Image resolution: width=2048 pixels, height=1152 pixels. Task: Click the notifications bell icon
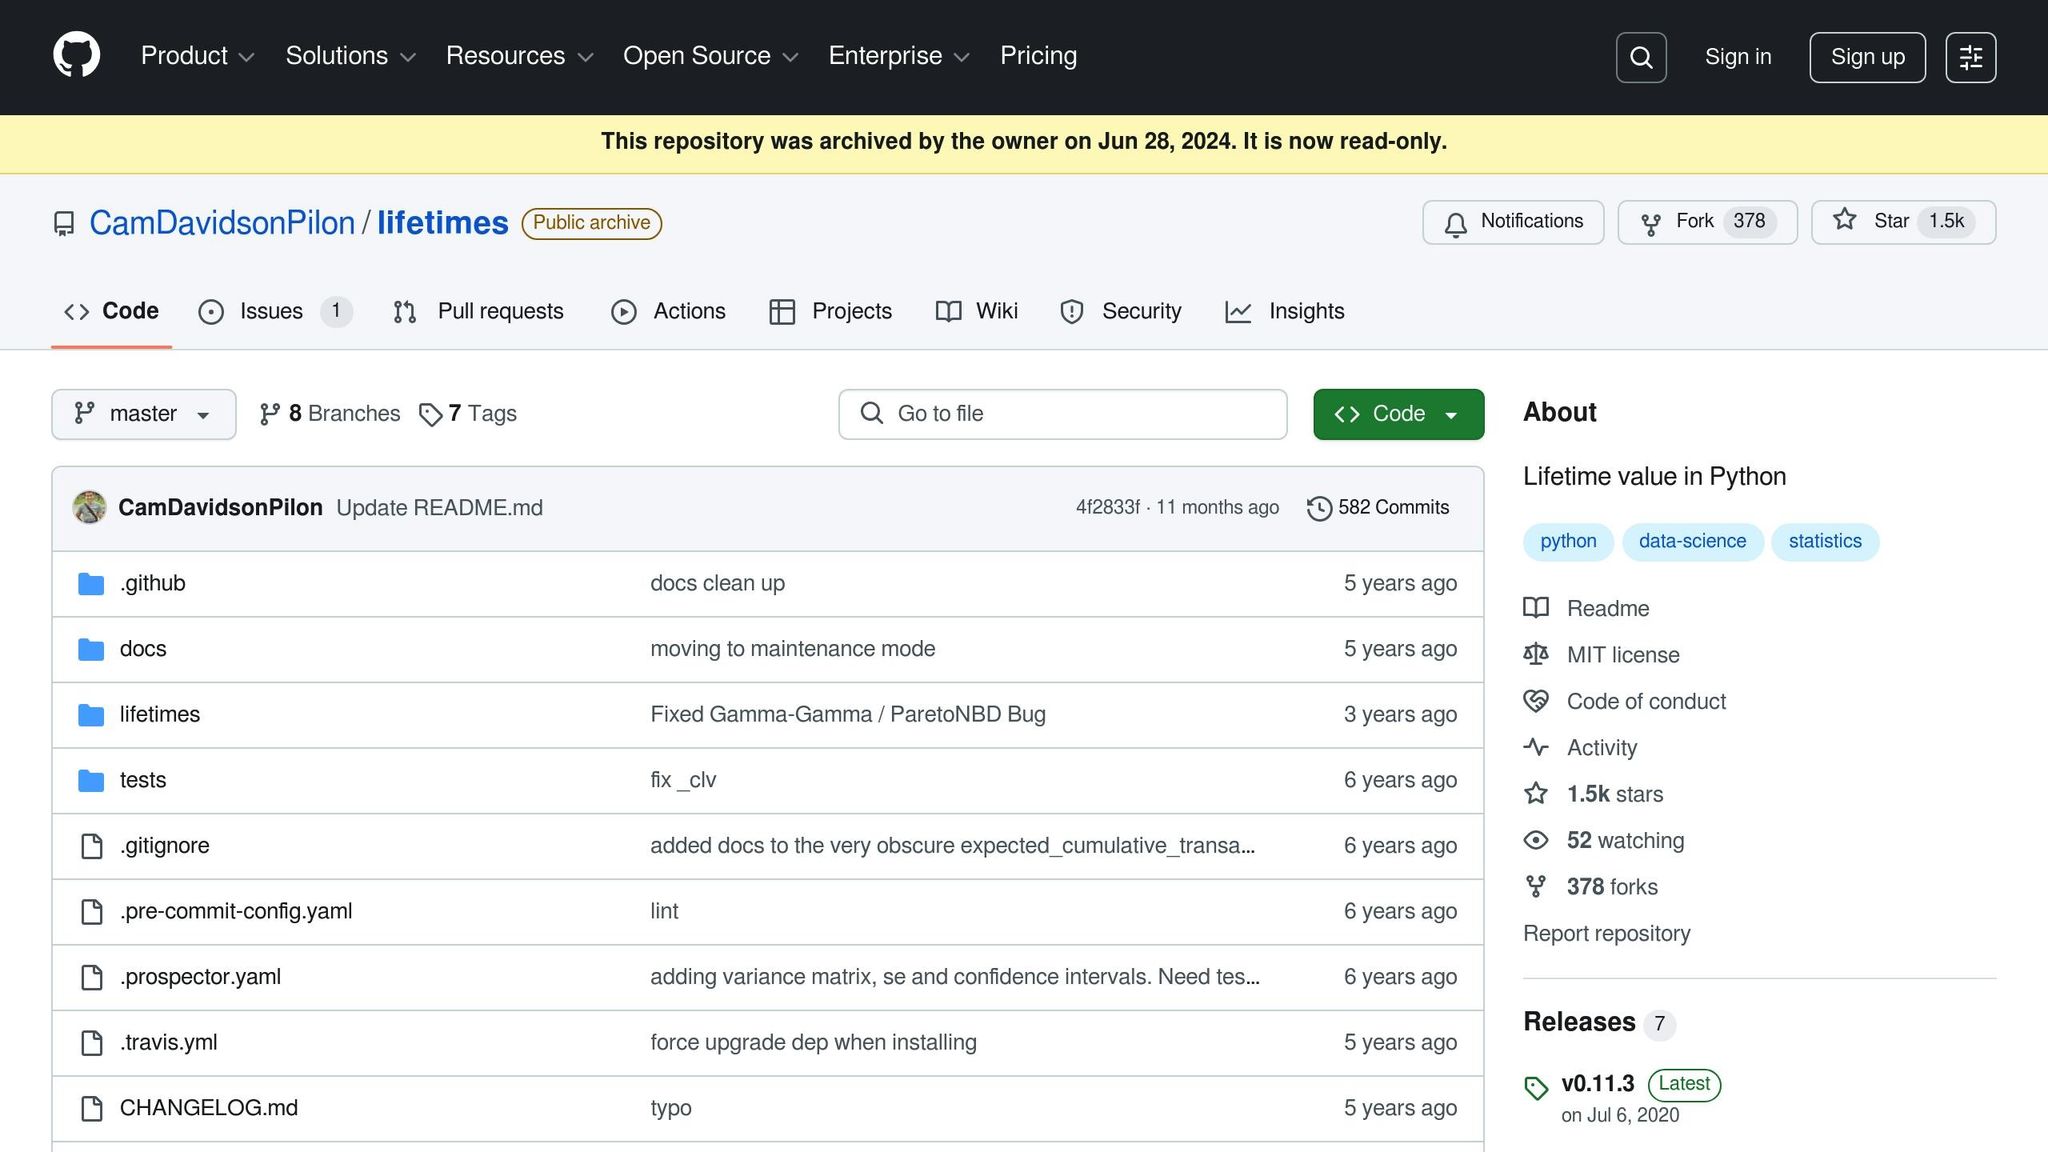pyautogui.click(x=1456, y=224)
